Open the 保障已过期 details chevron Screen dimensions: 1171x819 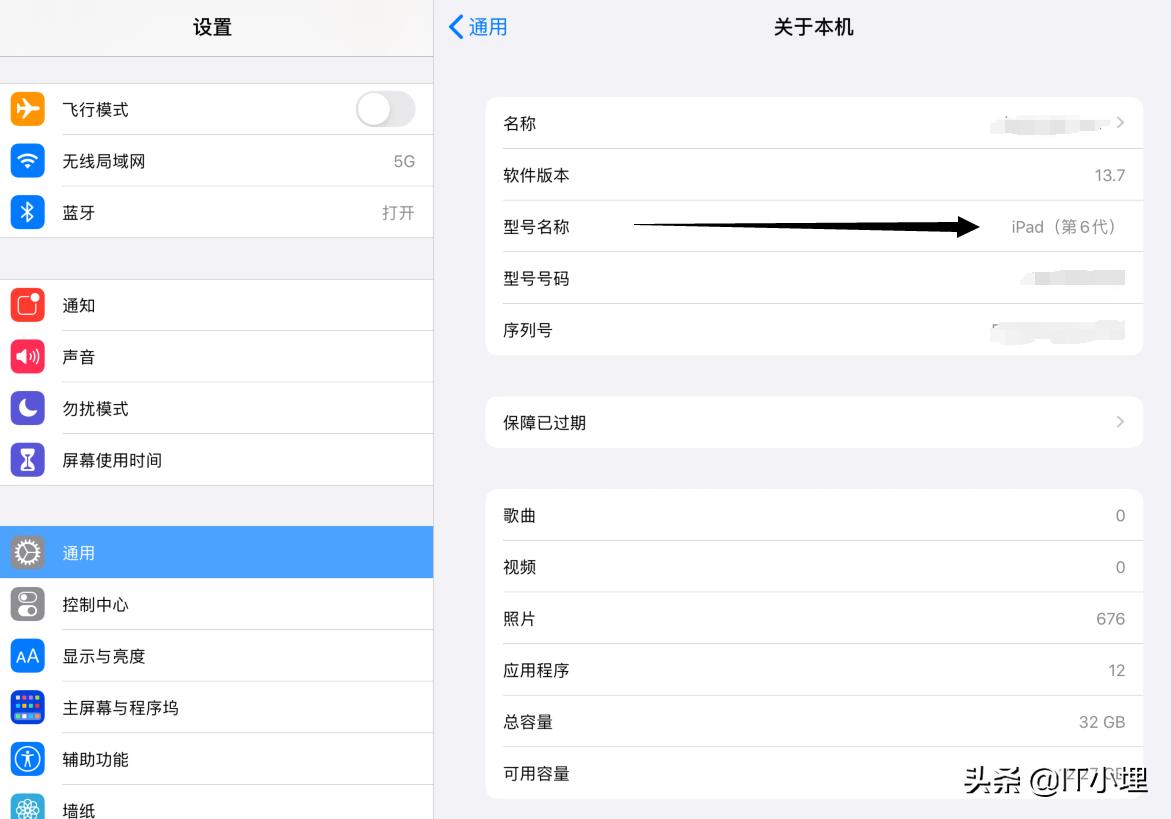pos(1119,422)
